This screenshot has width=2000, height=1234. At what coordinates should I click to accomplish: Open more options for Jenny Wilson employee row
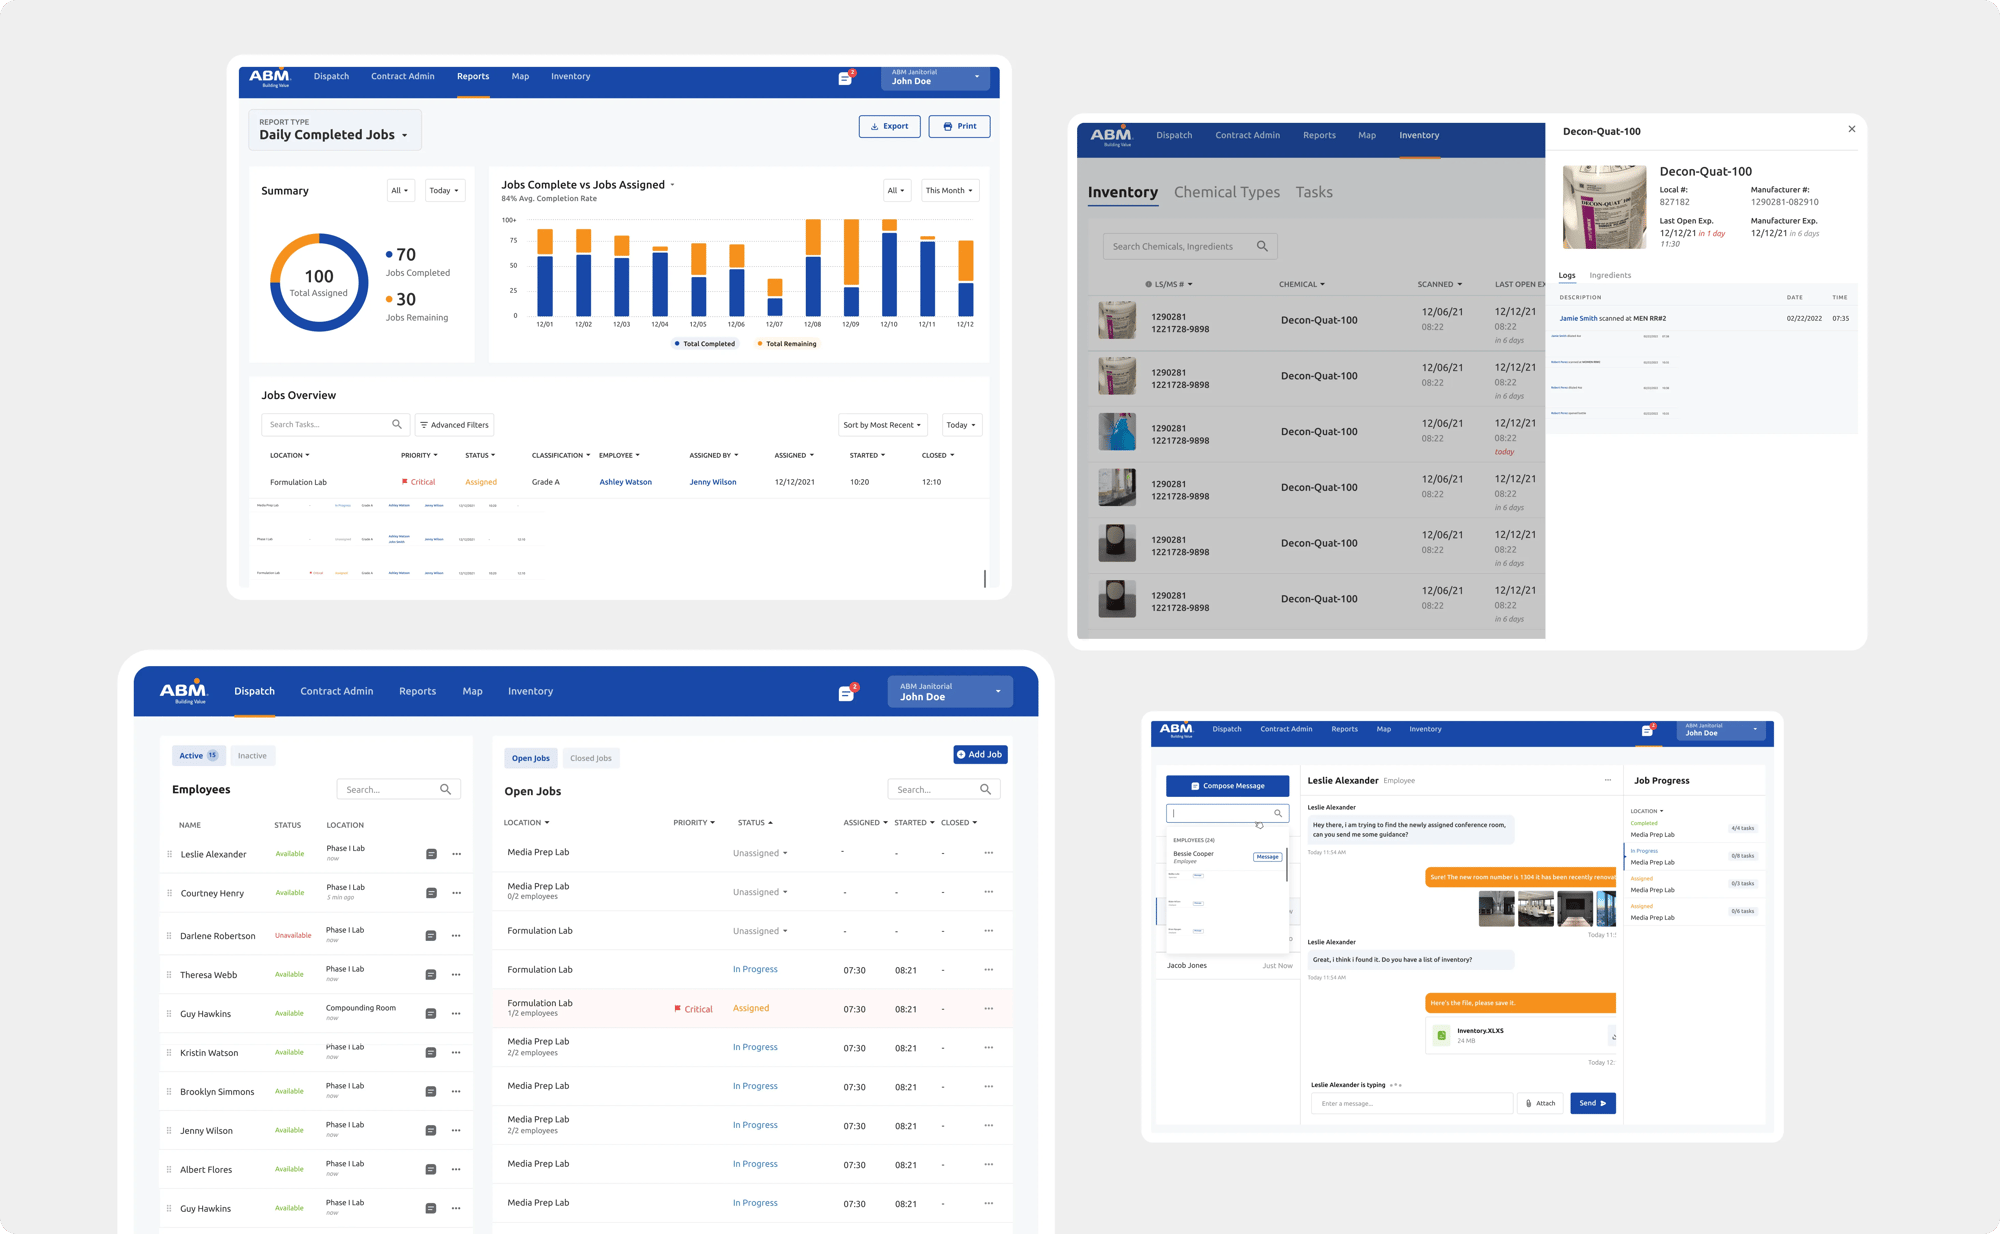tap(456, 1130)
